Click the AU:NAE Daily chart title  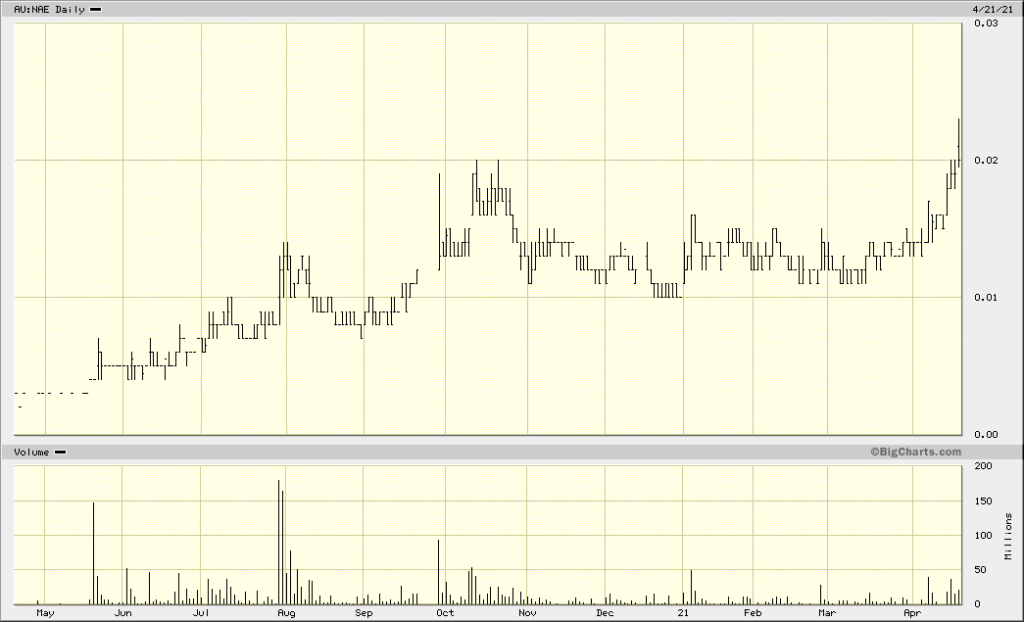(x=49, y=10)
